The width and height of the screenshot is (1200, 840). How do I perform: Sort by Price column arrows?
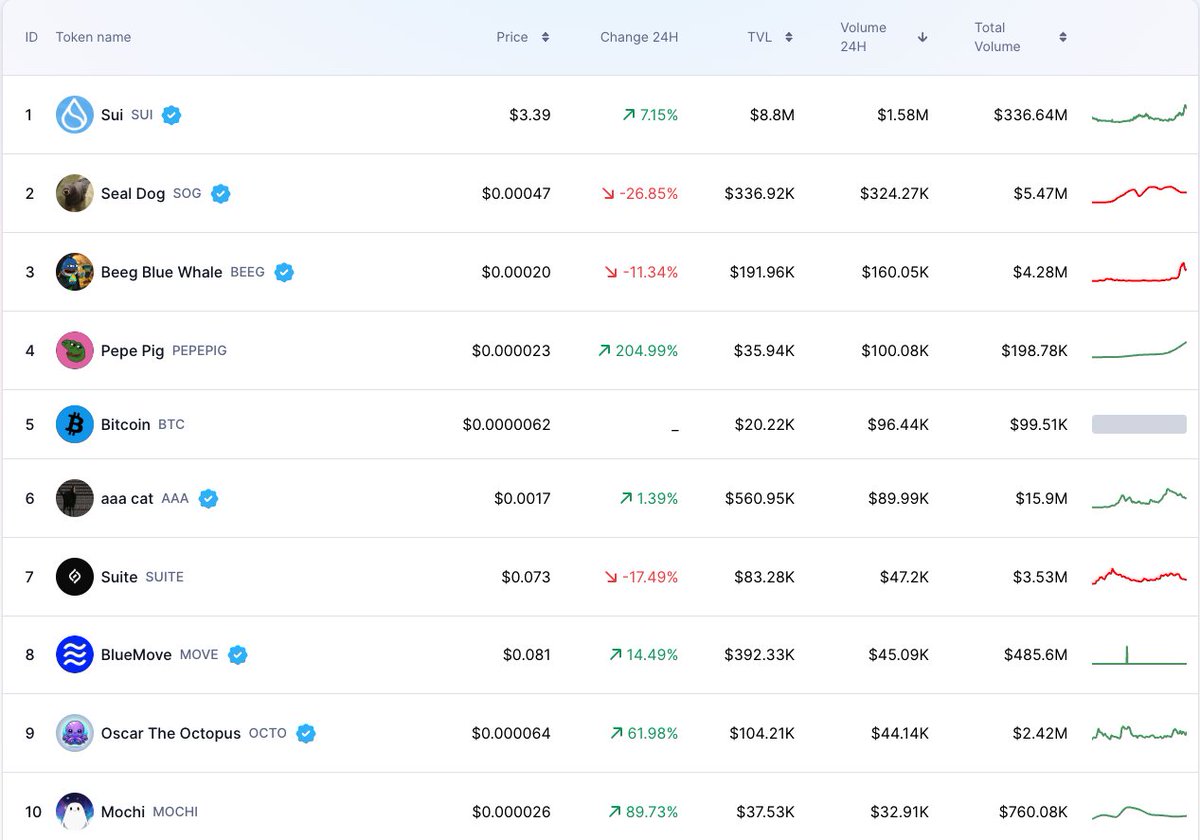545,37
